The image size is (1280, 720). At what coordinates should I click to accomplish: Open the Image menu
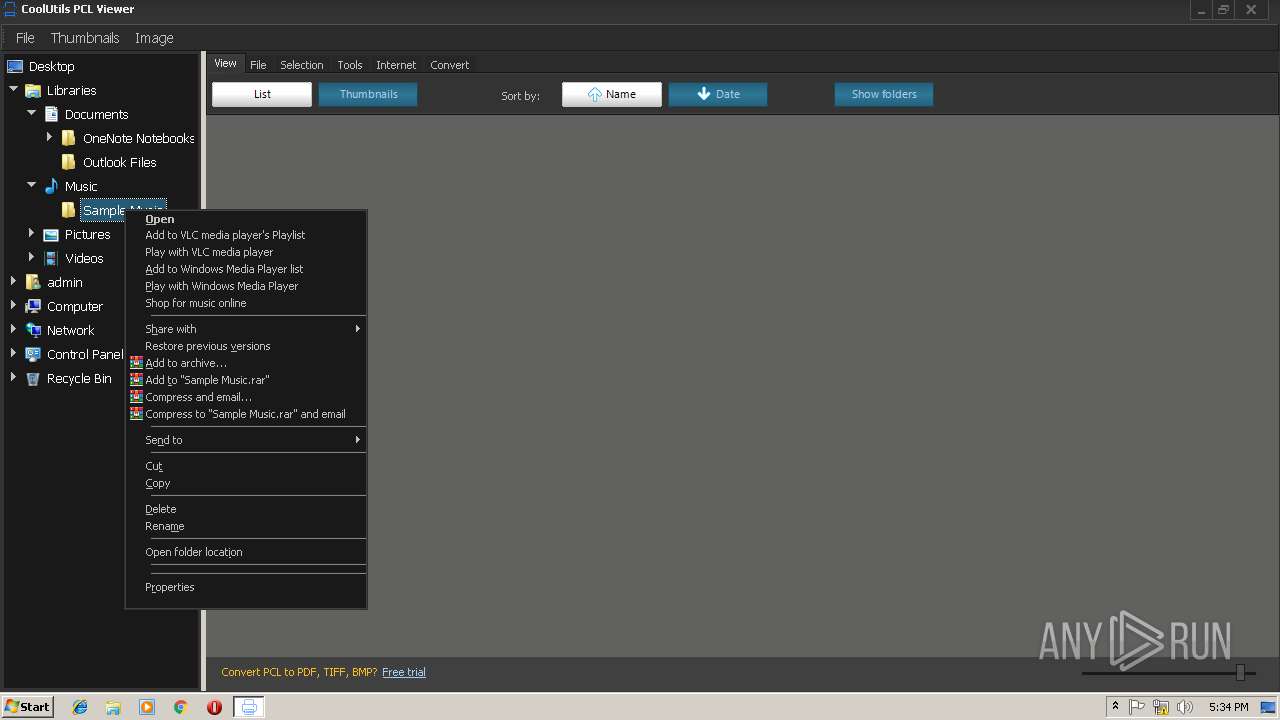point(154,38)
